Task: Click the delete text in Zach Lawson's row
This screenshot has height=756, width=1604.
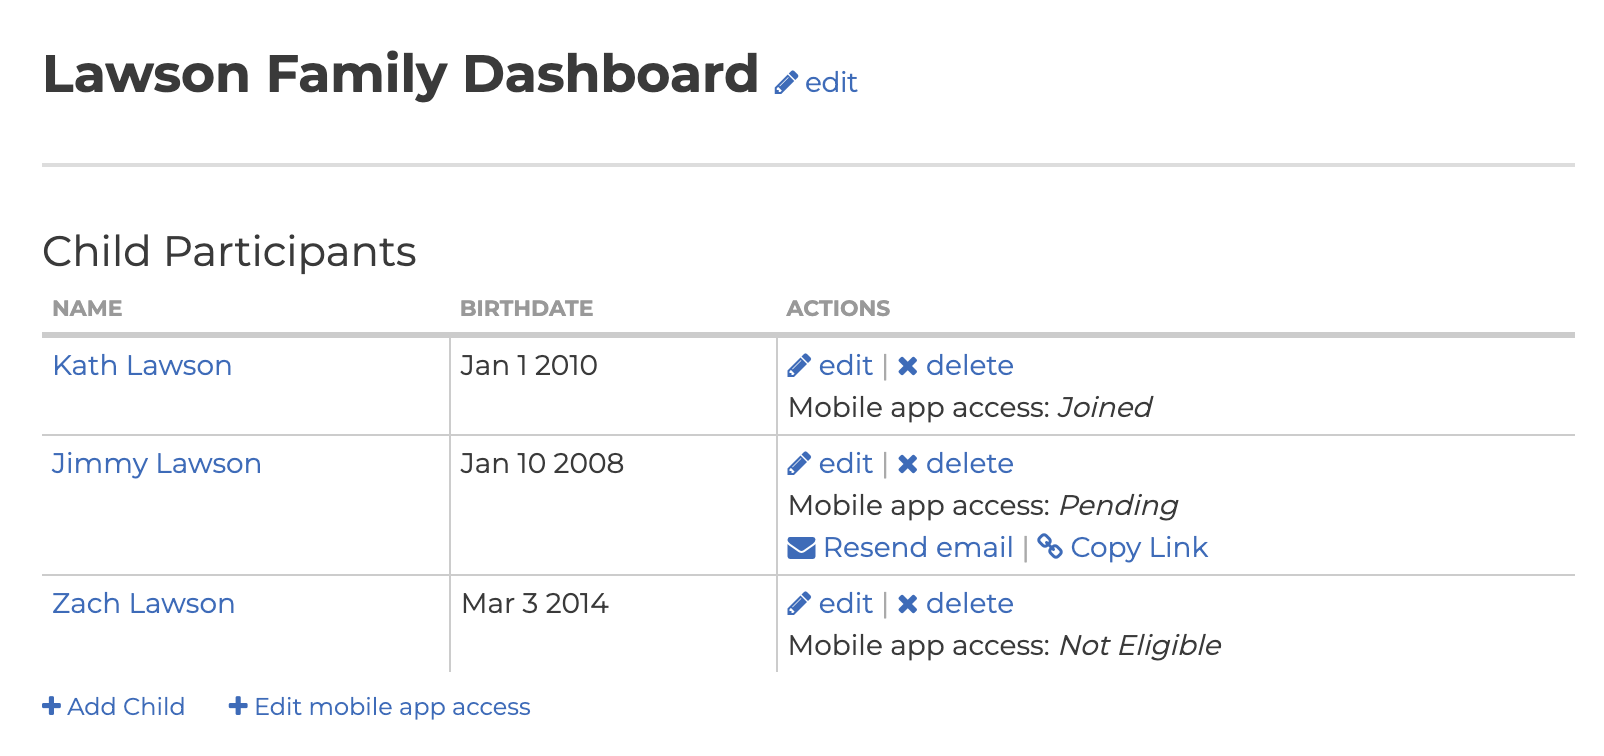Action: tap(969, 604)
